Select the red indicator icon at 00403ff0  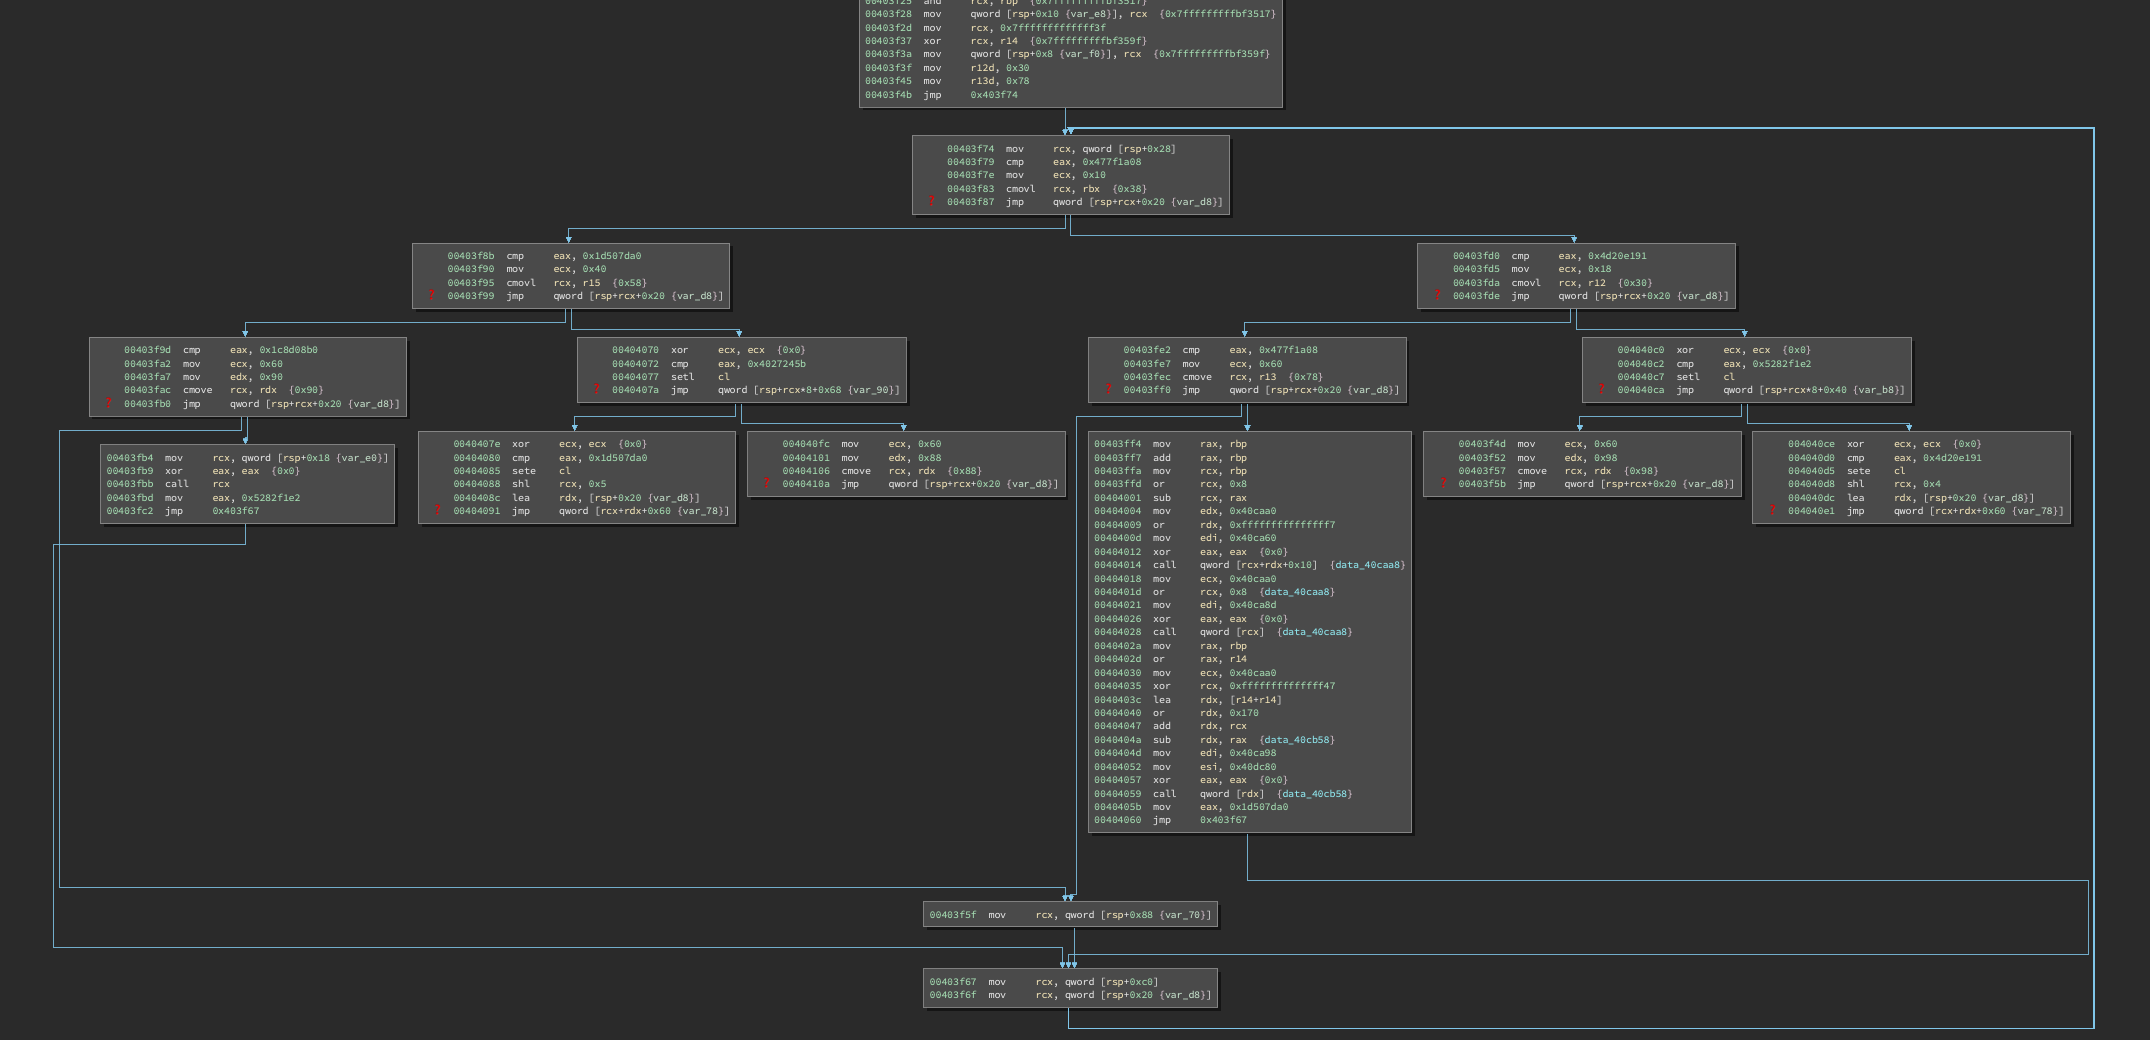point(1108,390)
